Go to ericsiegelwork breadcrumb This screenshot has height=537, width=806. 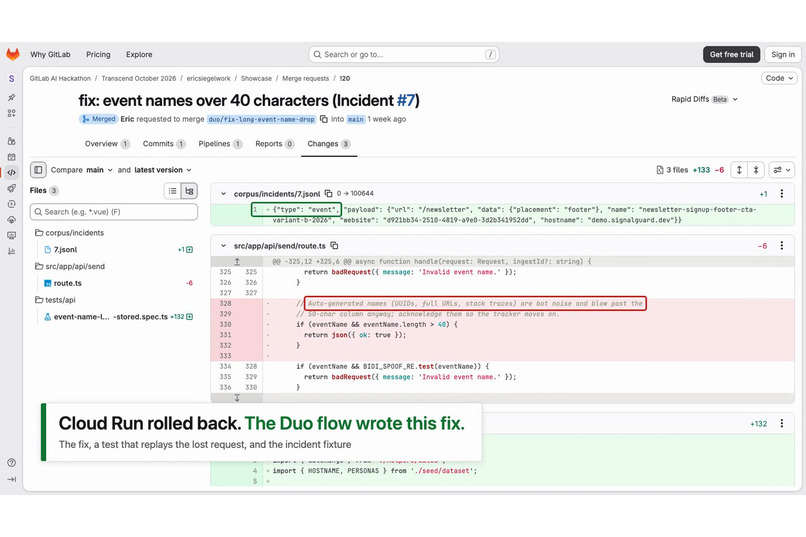(208, 79)
